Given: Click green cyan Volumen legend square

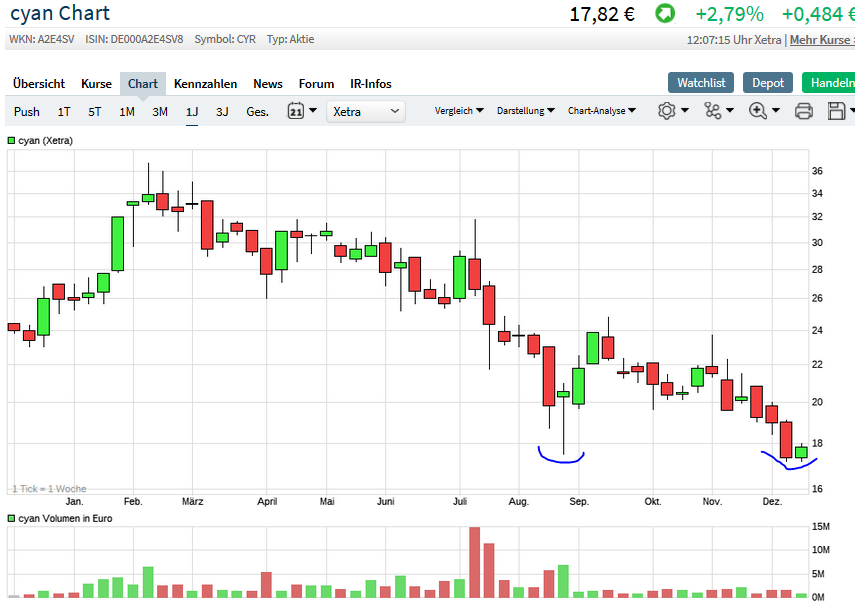Looking at the screenshot, I should tap(11, 518).
